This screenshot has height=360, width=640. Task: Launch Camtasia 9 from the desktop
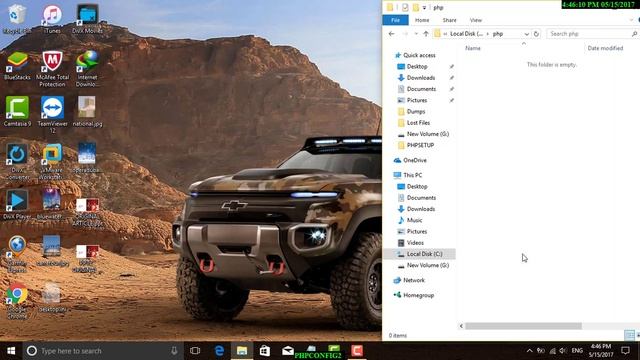(17, 111)
